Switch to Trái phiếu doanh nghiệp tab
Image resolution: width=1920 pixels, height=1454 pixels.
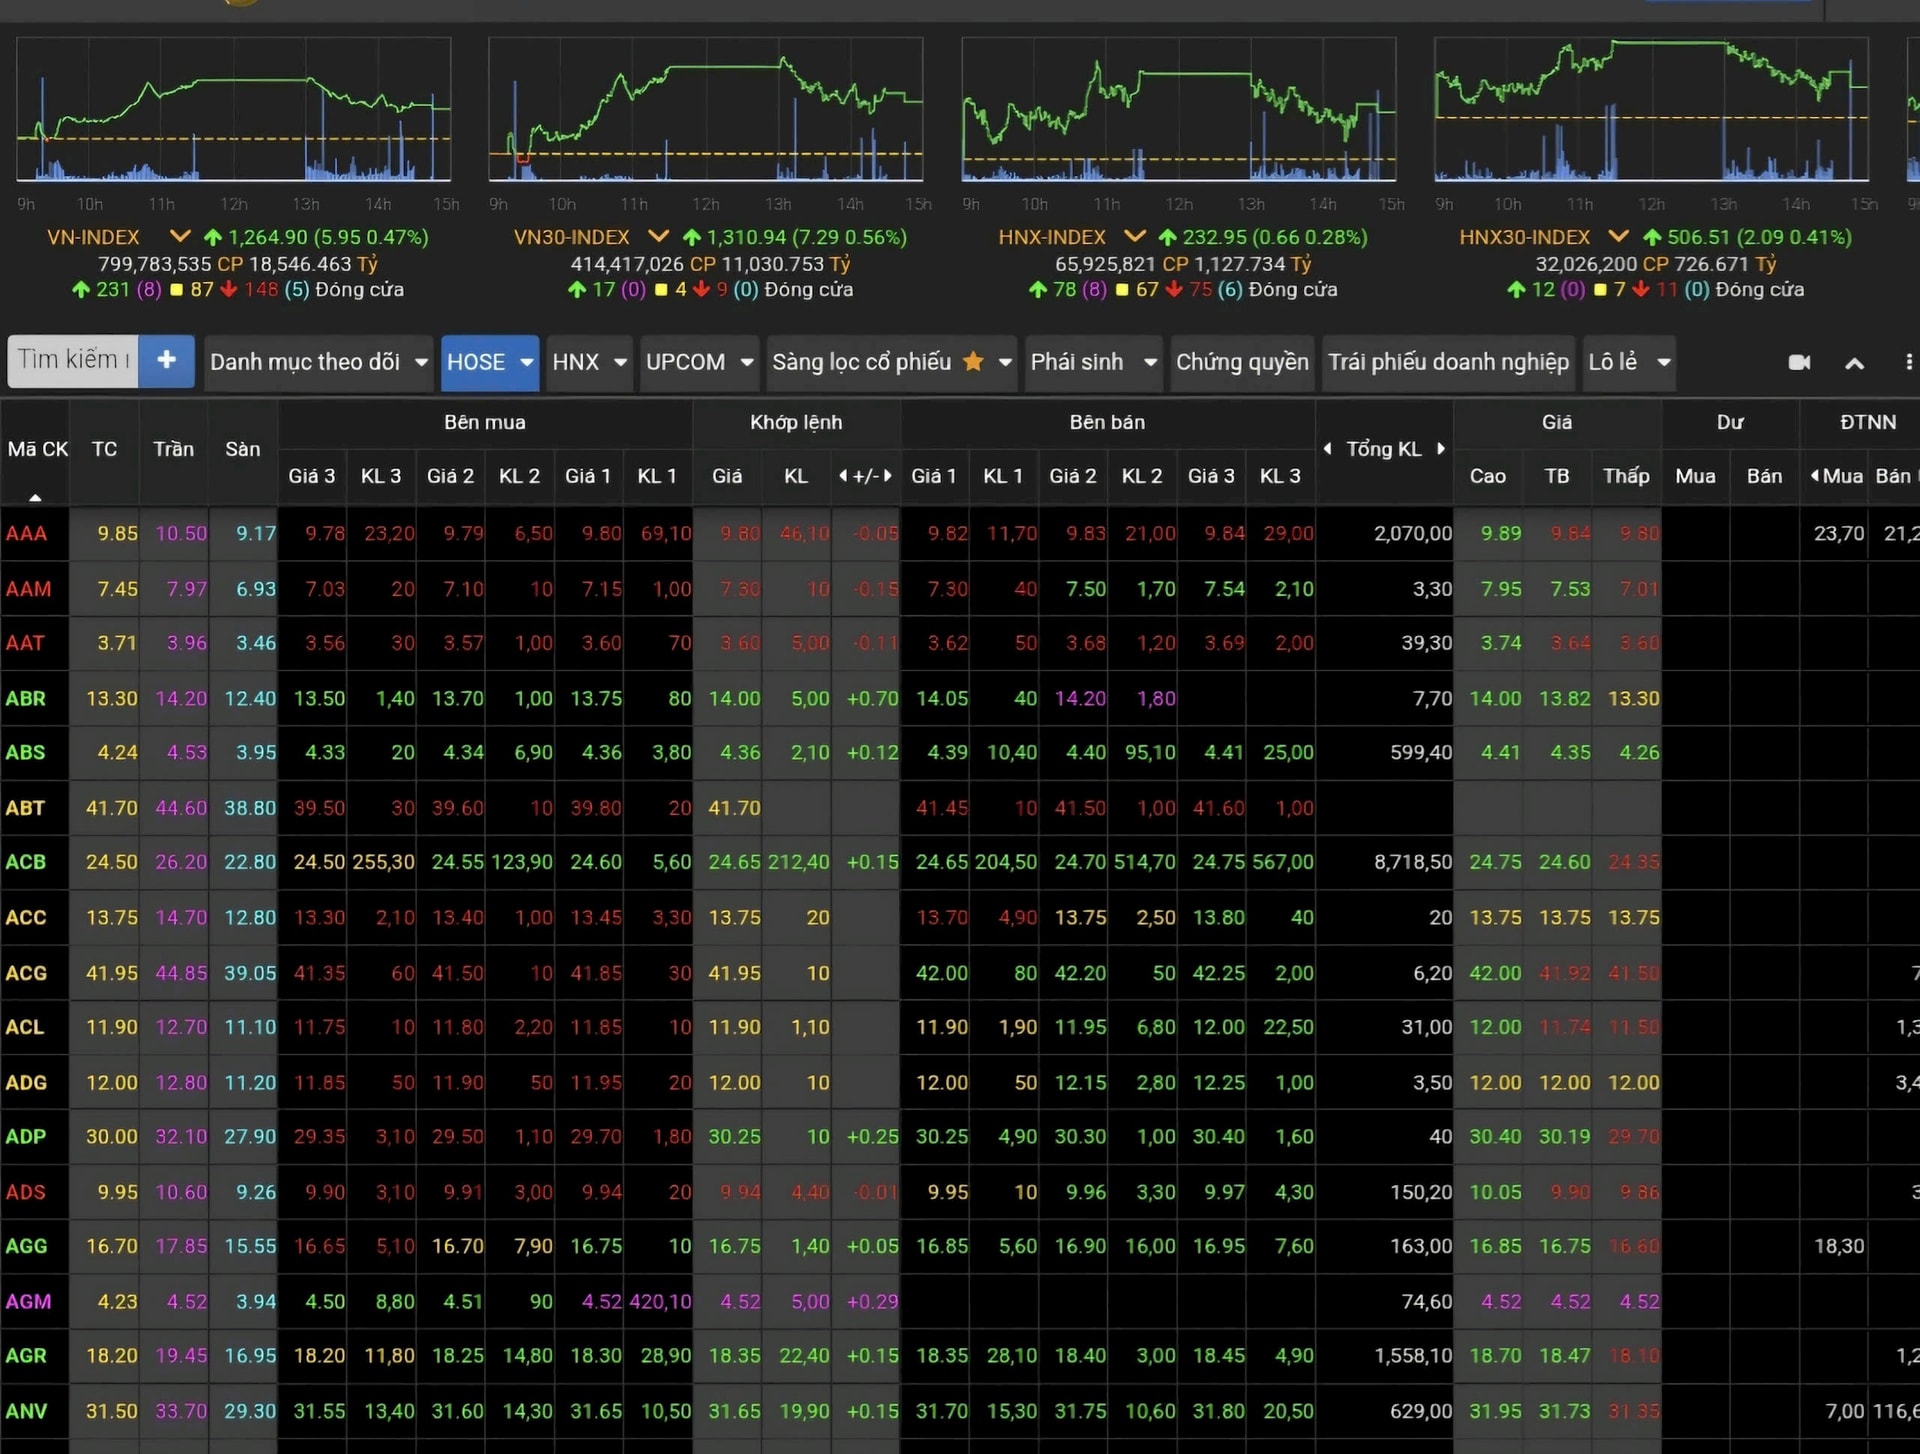(1448, 362)
